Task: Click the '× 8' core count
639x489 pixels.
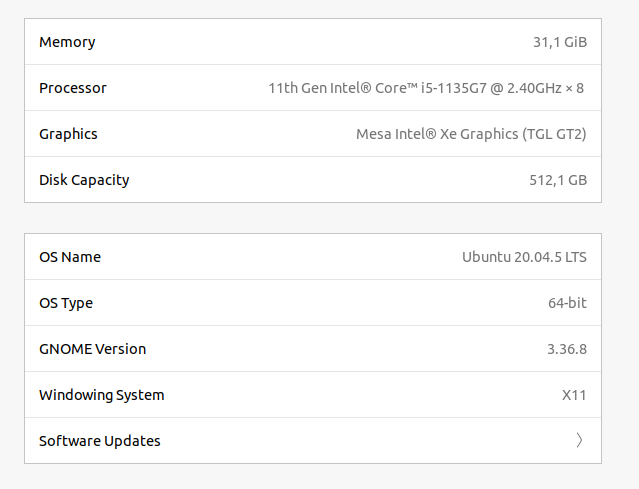Action: point(574,88)
